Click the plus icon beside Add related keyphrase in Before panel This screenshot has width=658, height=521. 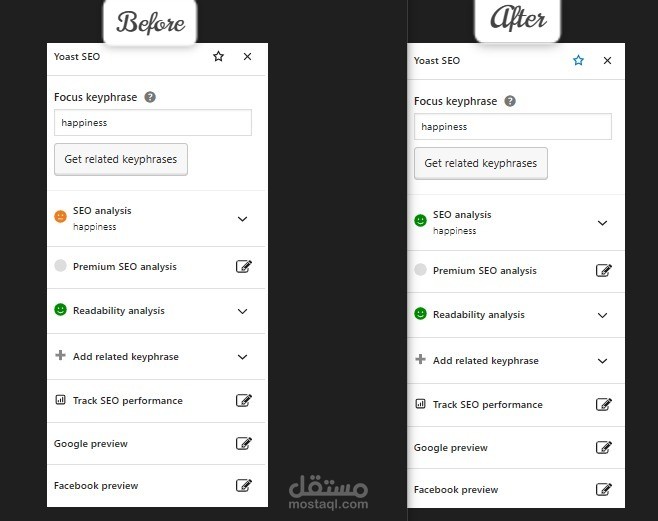pyautogui.click(x=60, y=355)
